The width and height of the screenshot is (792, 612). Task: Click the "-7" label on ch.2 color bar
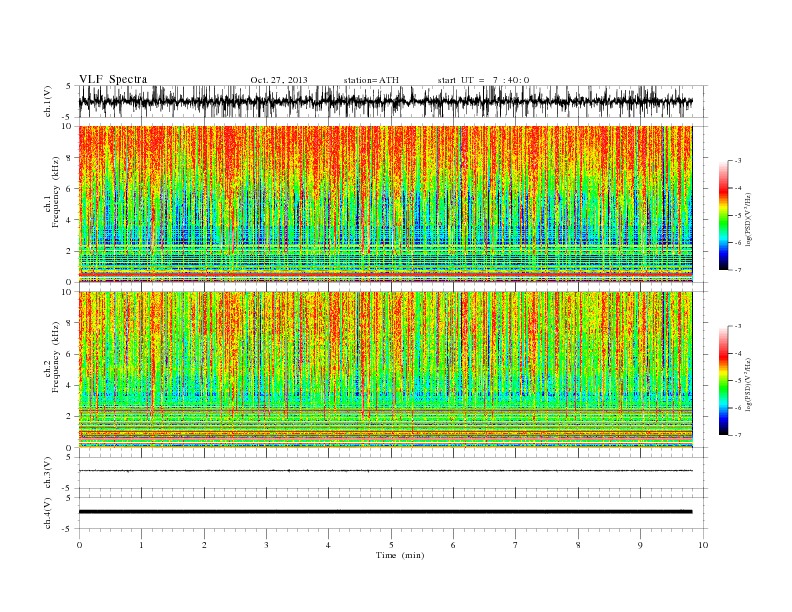pyautogui.click(x=737, y=435)
